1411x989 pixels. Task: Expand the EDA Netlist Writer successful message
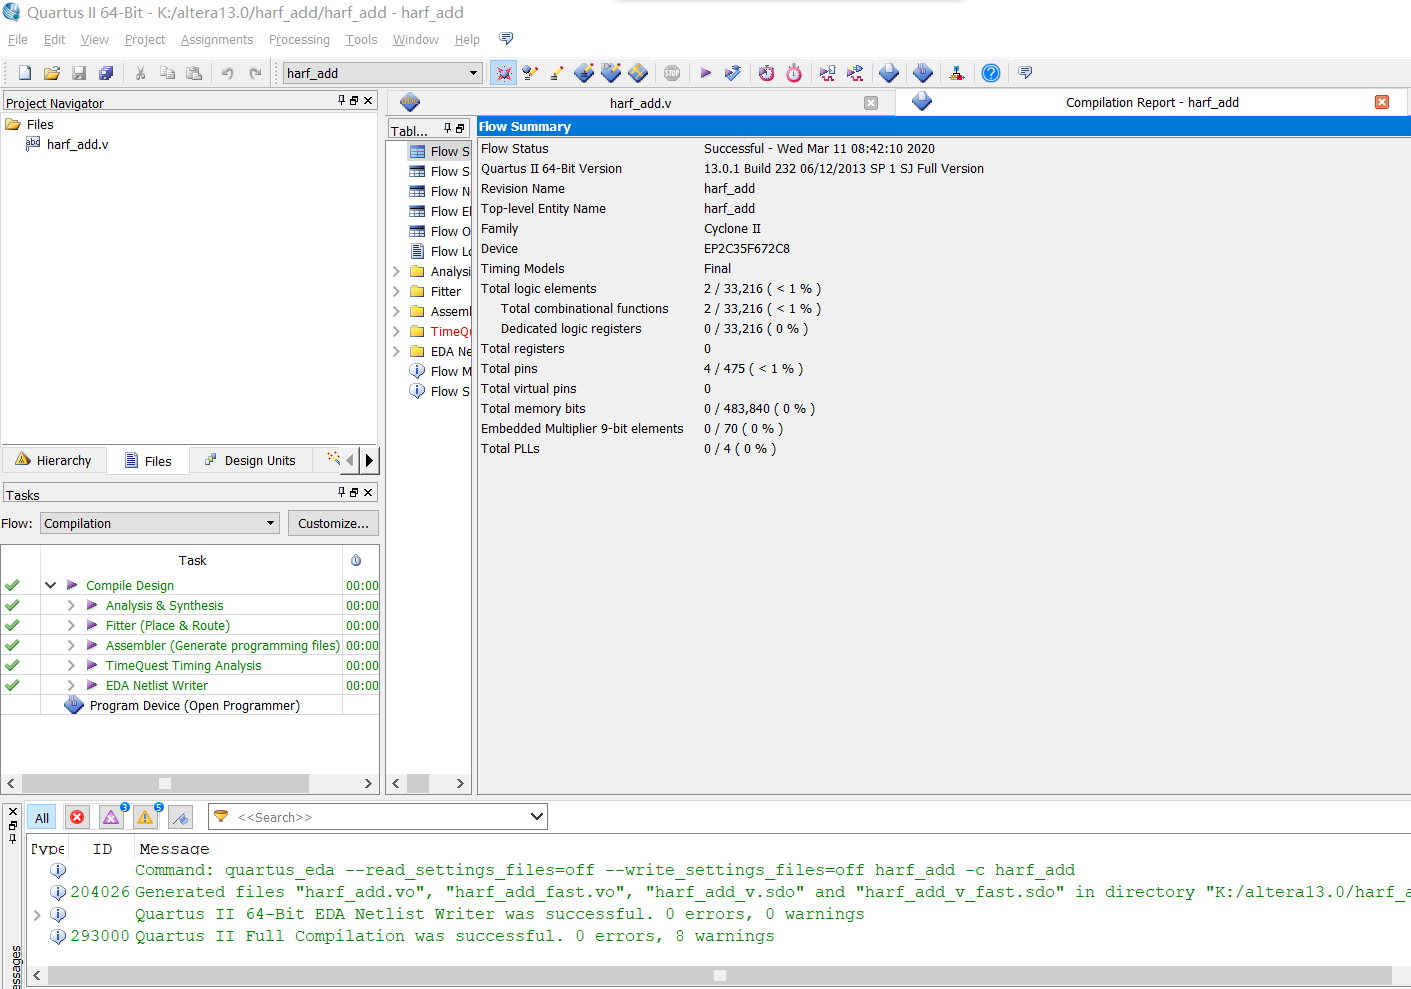[37, 915]
